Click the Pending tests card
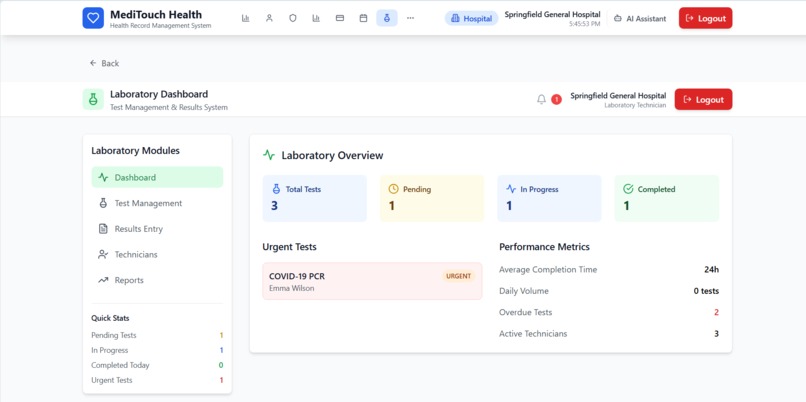This screenshot has height=402, width=806. click(x=432, y=198)
